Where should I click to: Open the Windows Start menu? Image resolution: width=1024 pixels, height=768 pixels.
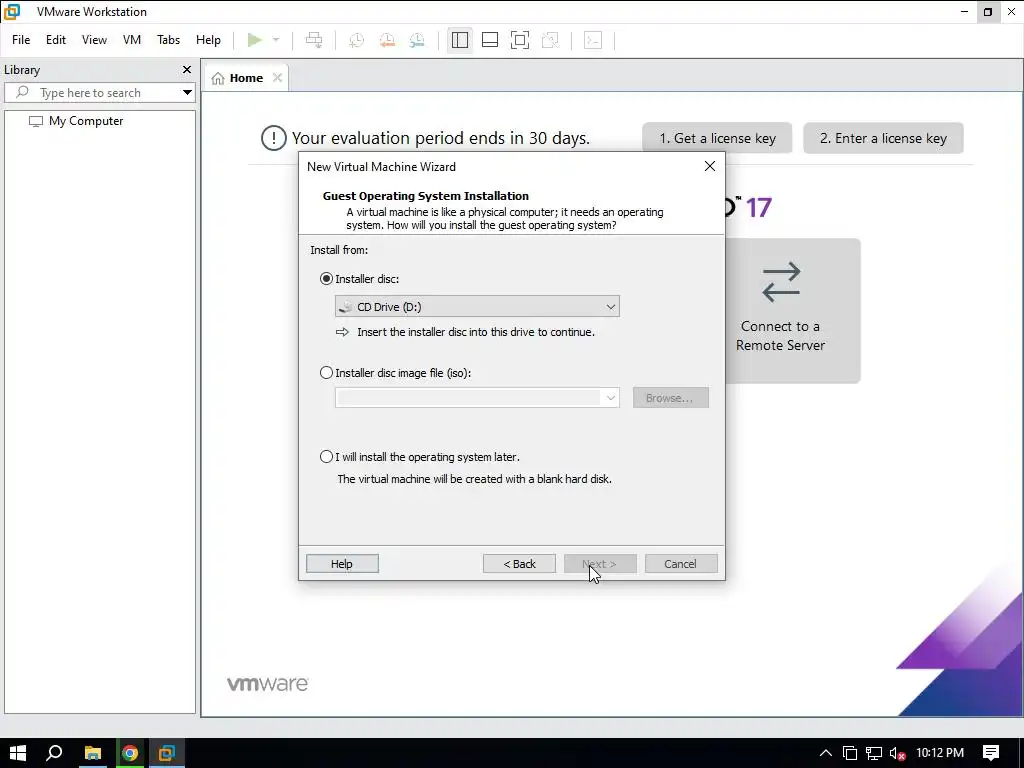tap(18, 753)
